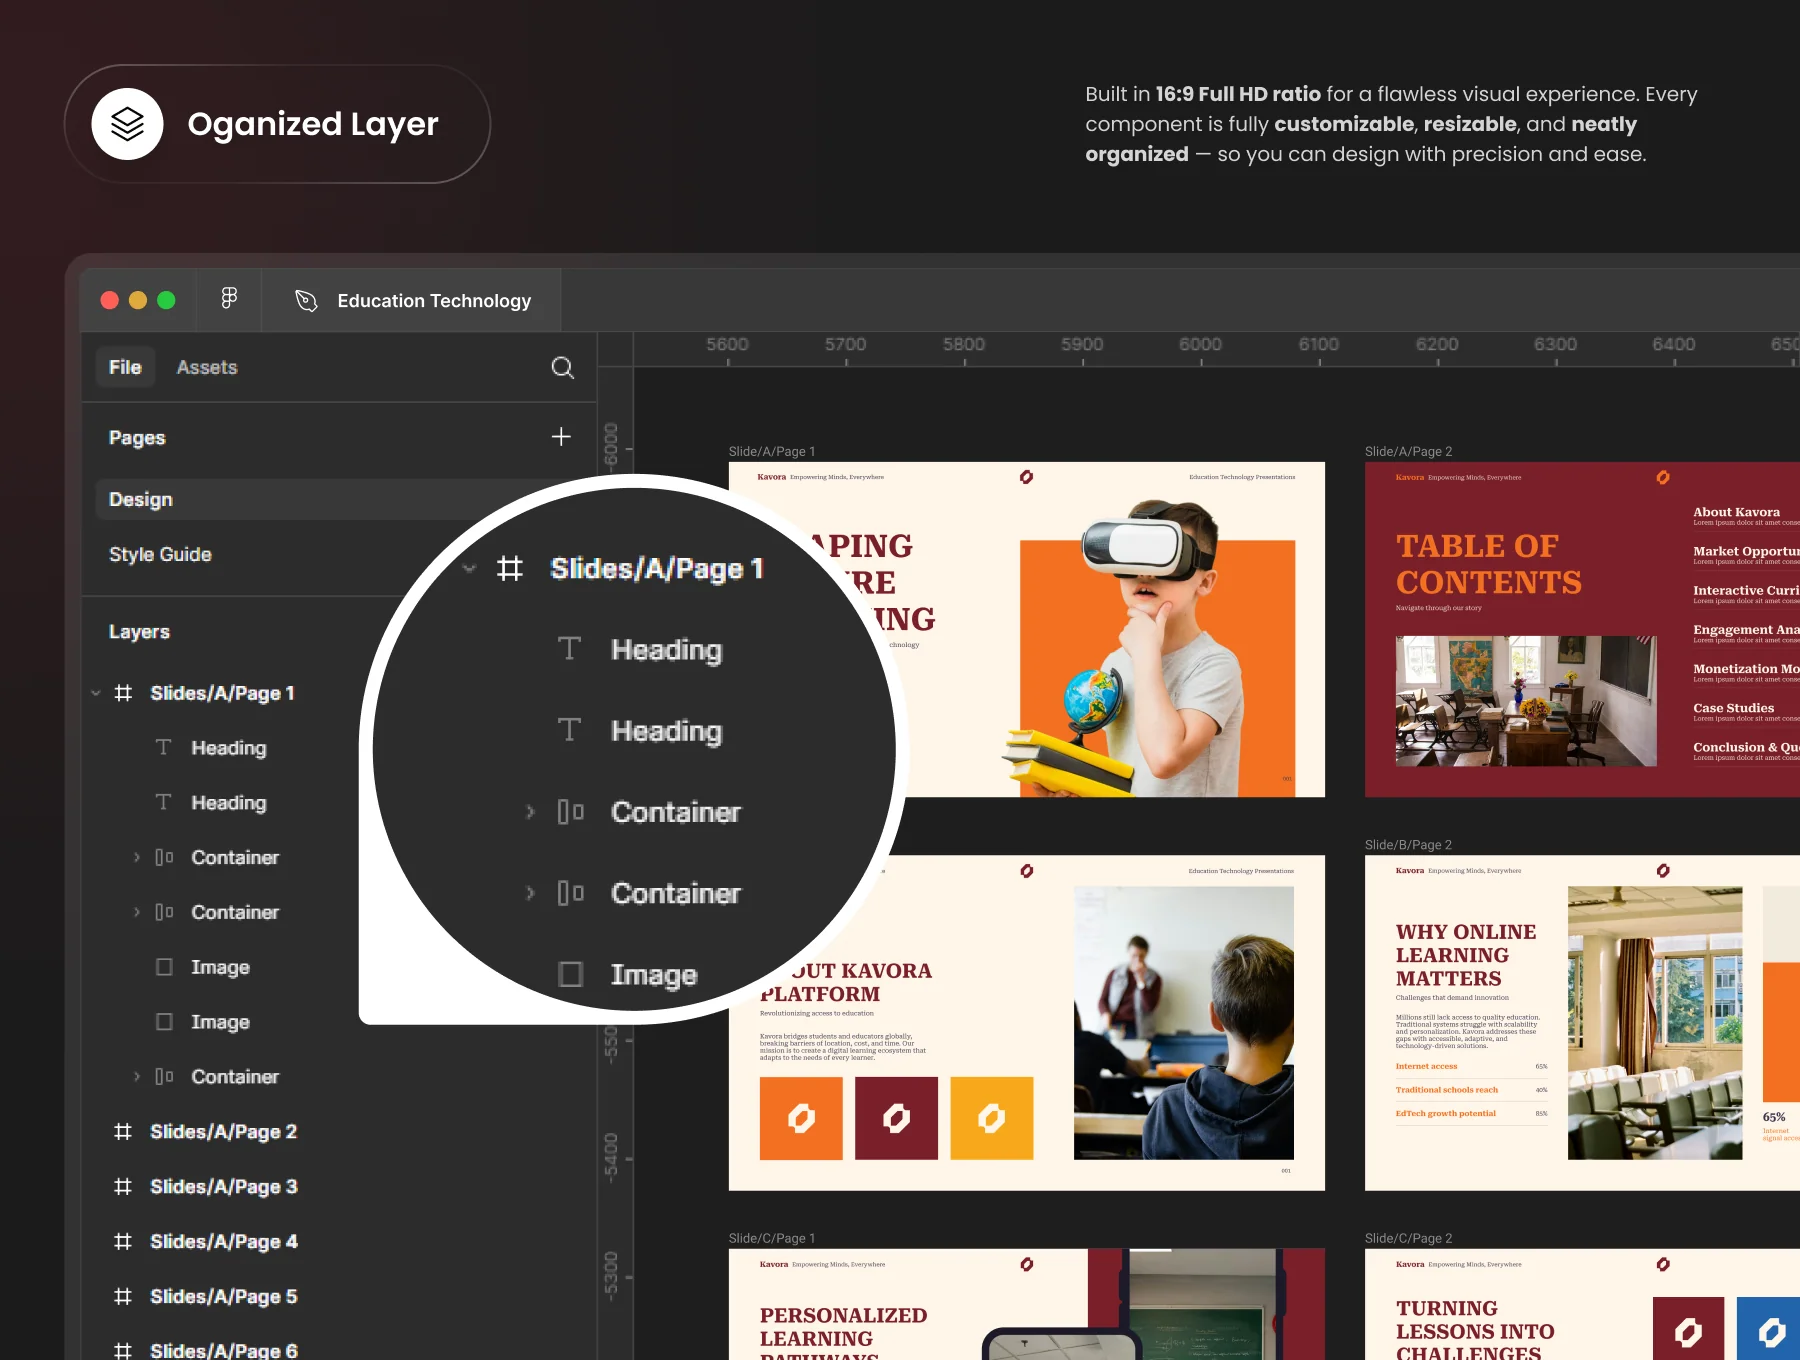Image resolution: width=1800 pixels, height=1360 pixels.
Task: Collapse the Slides/A/Page 1 layer in sidebar
Action: pos(96,693)
